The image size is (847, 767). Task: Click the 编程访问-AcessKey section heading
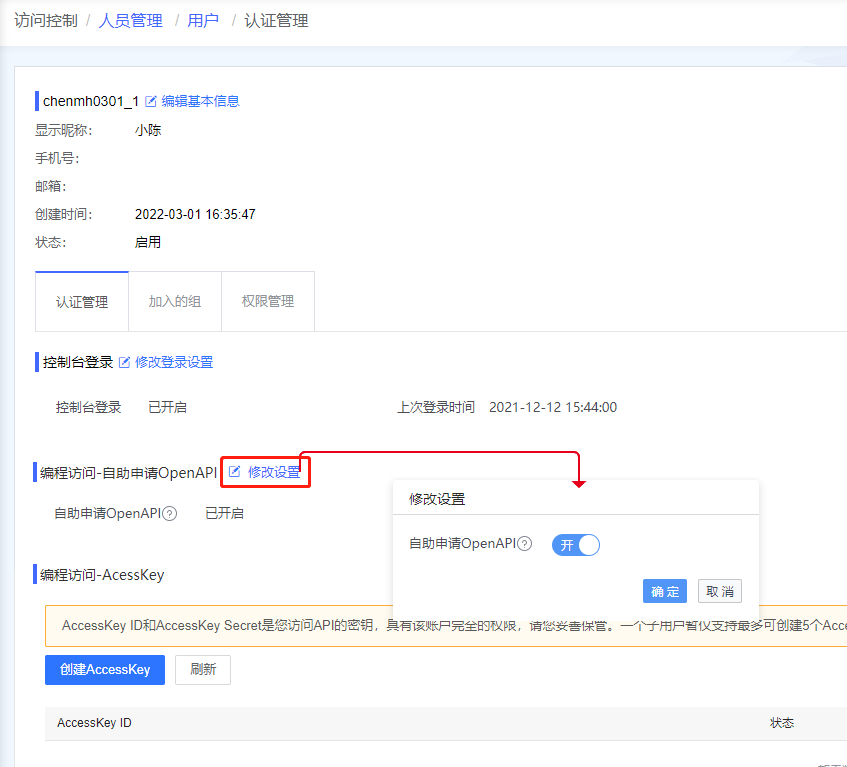coord(102,575)
